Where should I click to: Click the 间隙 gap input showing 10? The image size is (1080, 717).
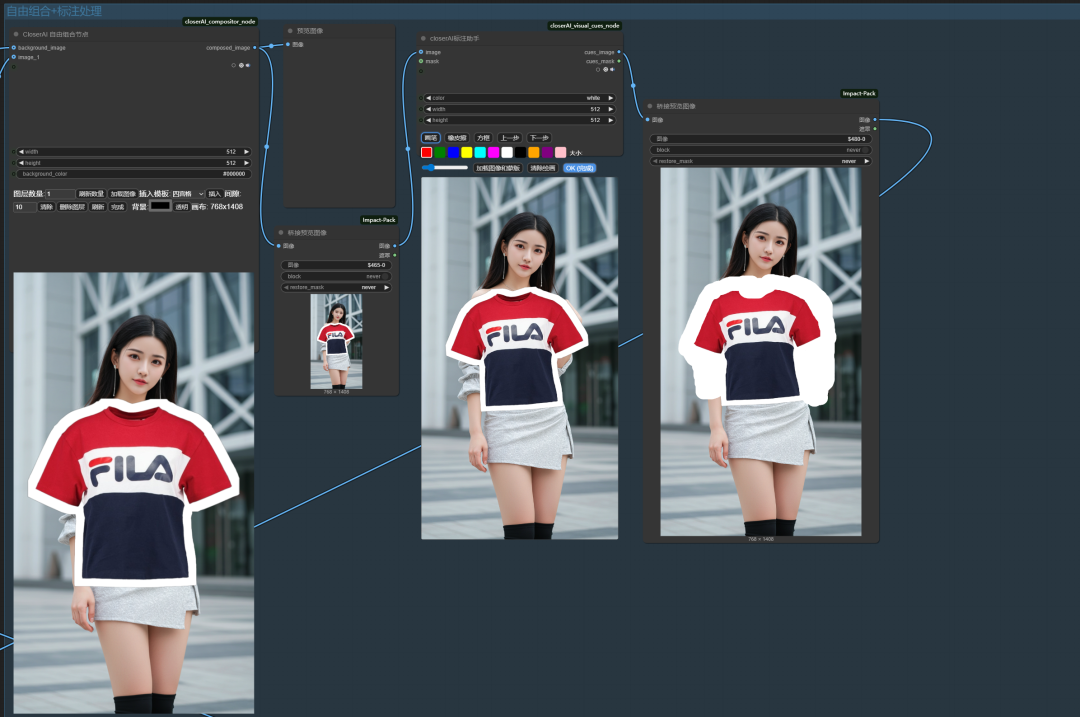click(25, 207)
